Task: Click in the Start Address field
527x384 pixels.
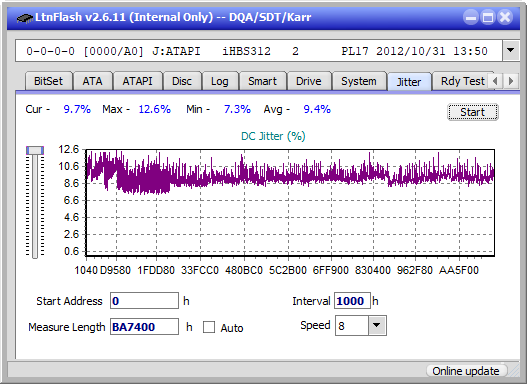Action: (x=144, y=301)
